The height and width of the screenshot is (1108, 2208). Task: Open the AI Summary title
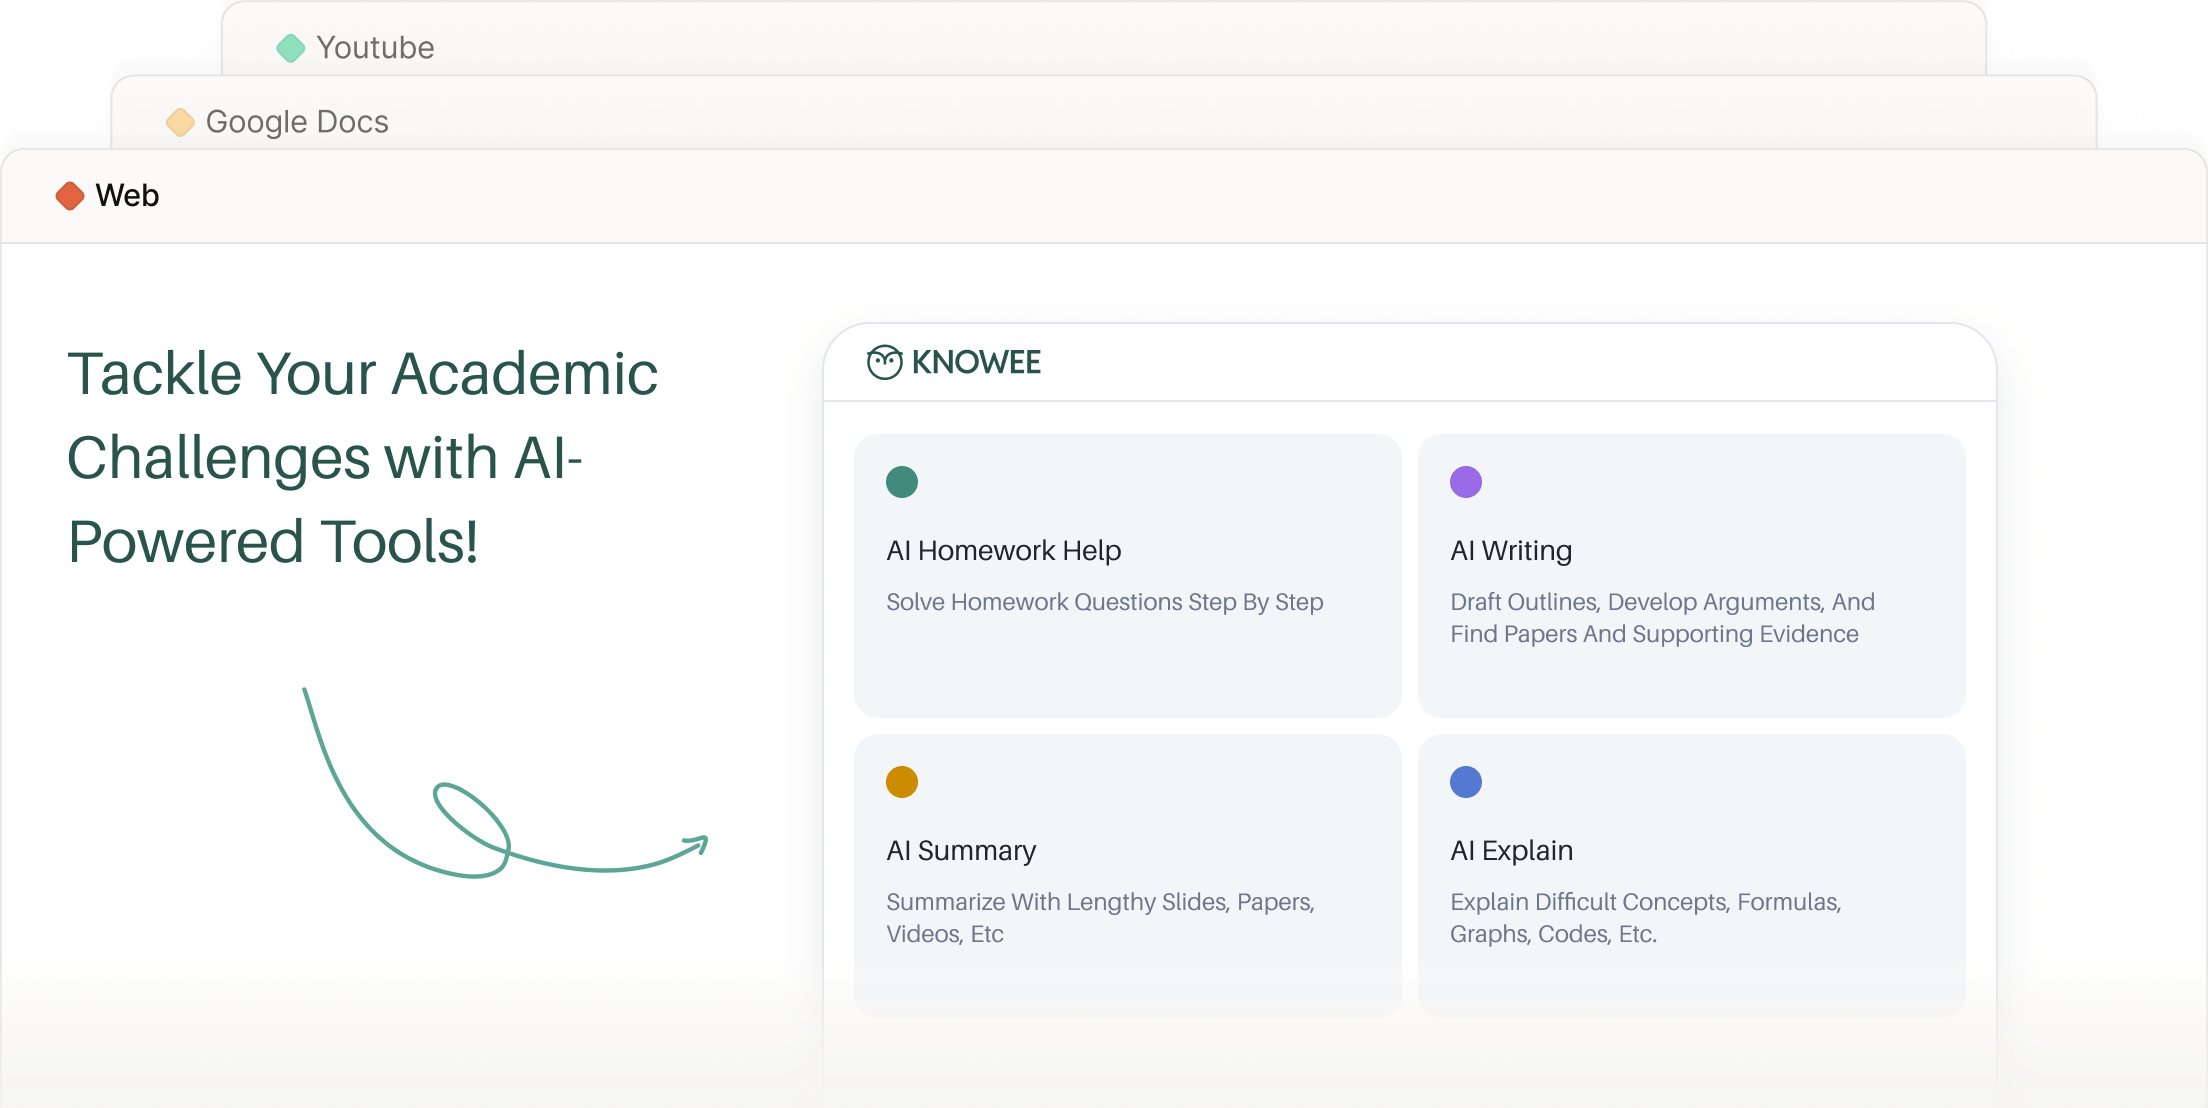click(x=961, y=851)
